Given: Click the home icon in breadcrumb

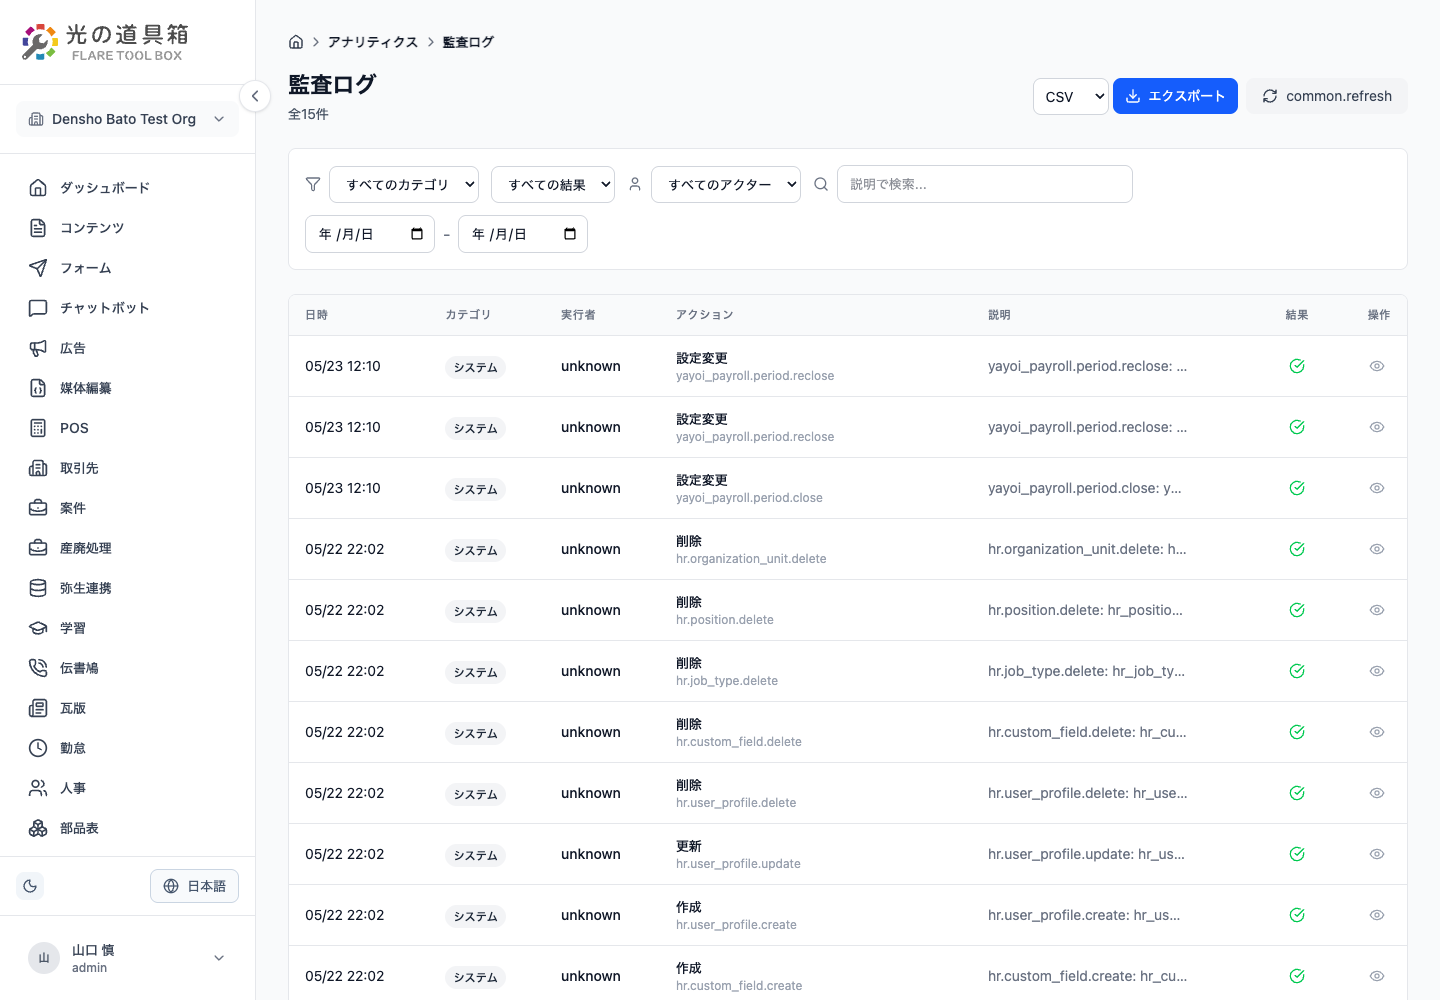Looking at the screenshot, I should [x=296, y=42].
